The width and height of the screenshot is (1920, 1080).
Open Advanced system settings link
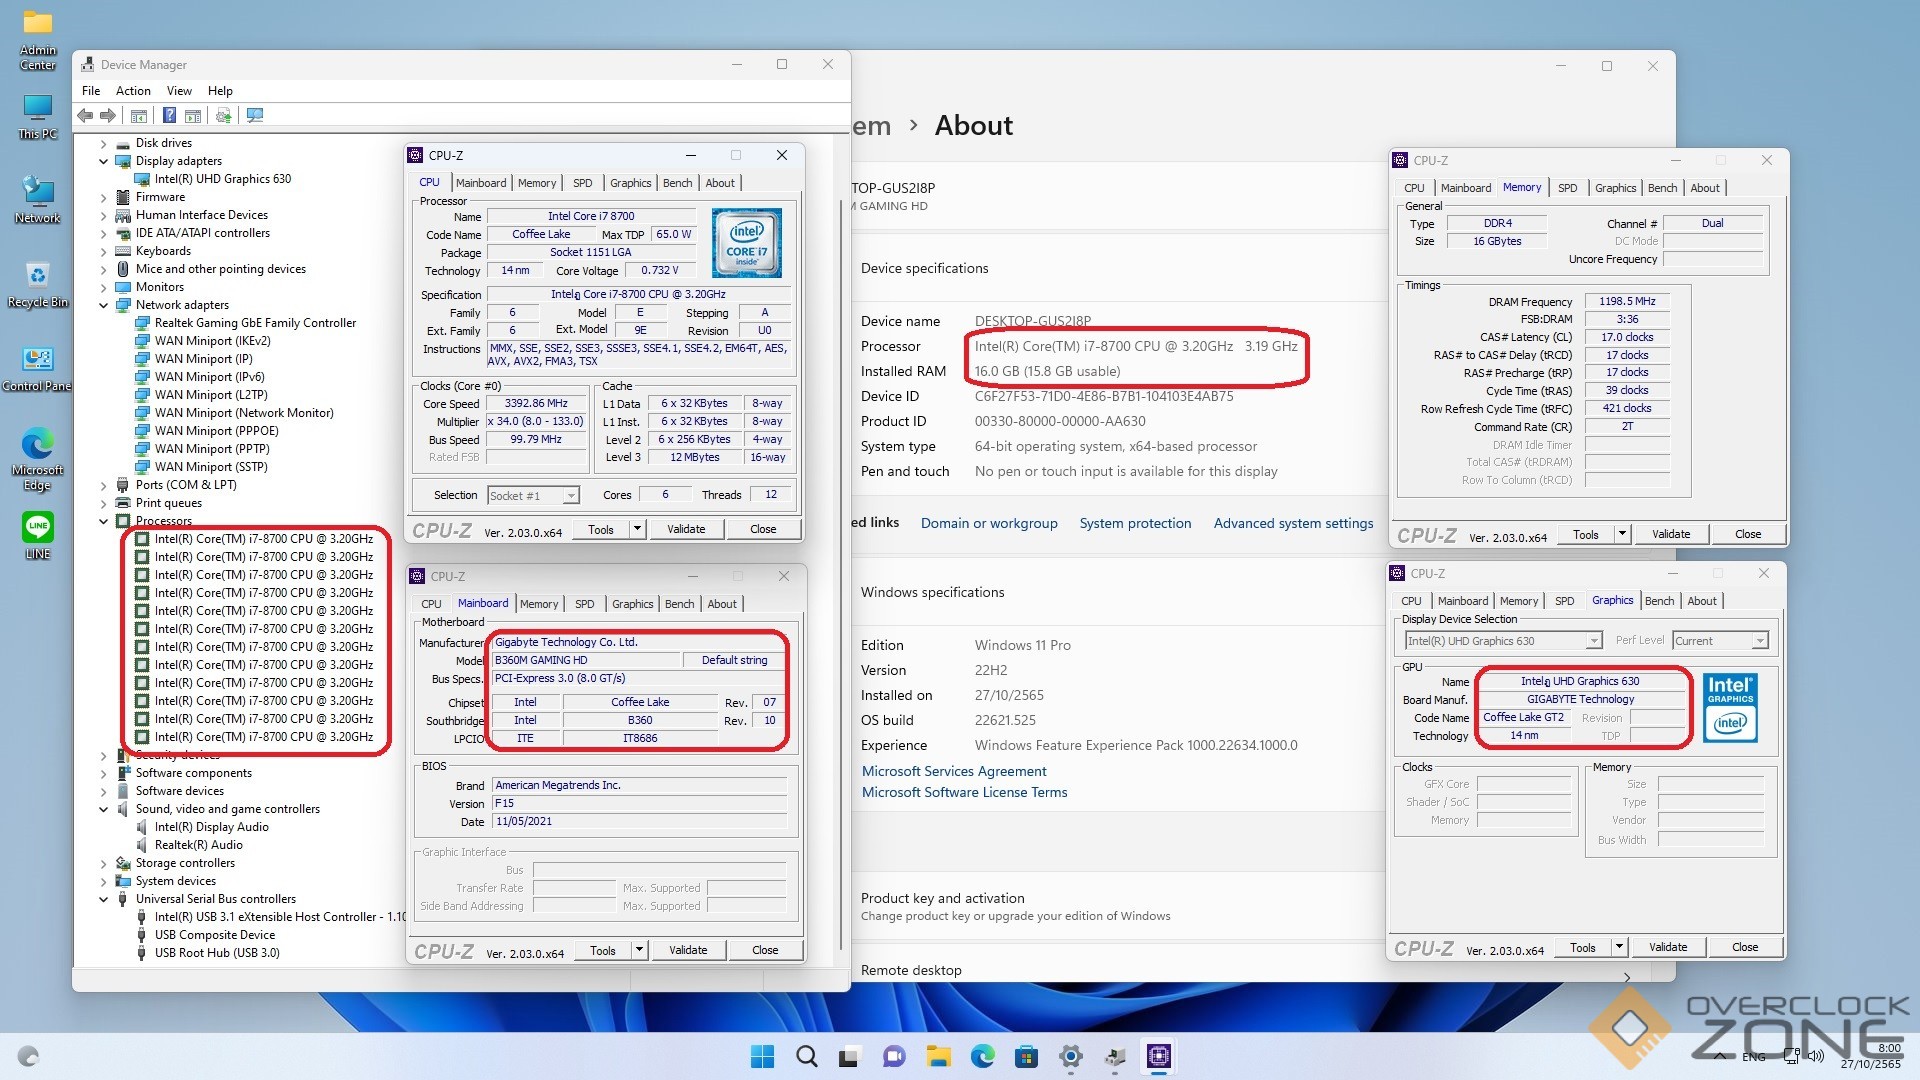click(x=1293, y=523)
